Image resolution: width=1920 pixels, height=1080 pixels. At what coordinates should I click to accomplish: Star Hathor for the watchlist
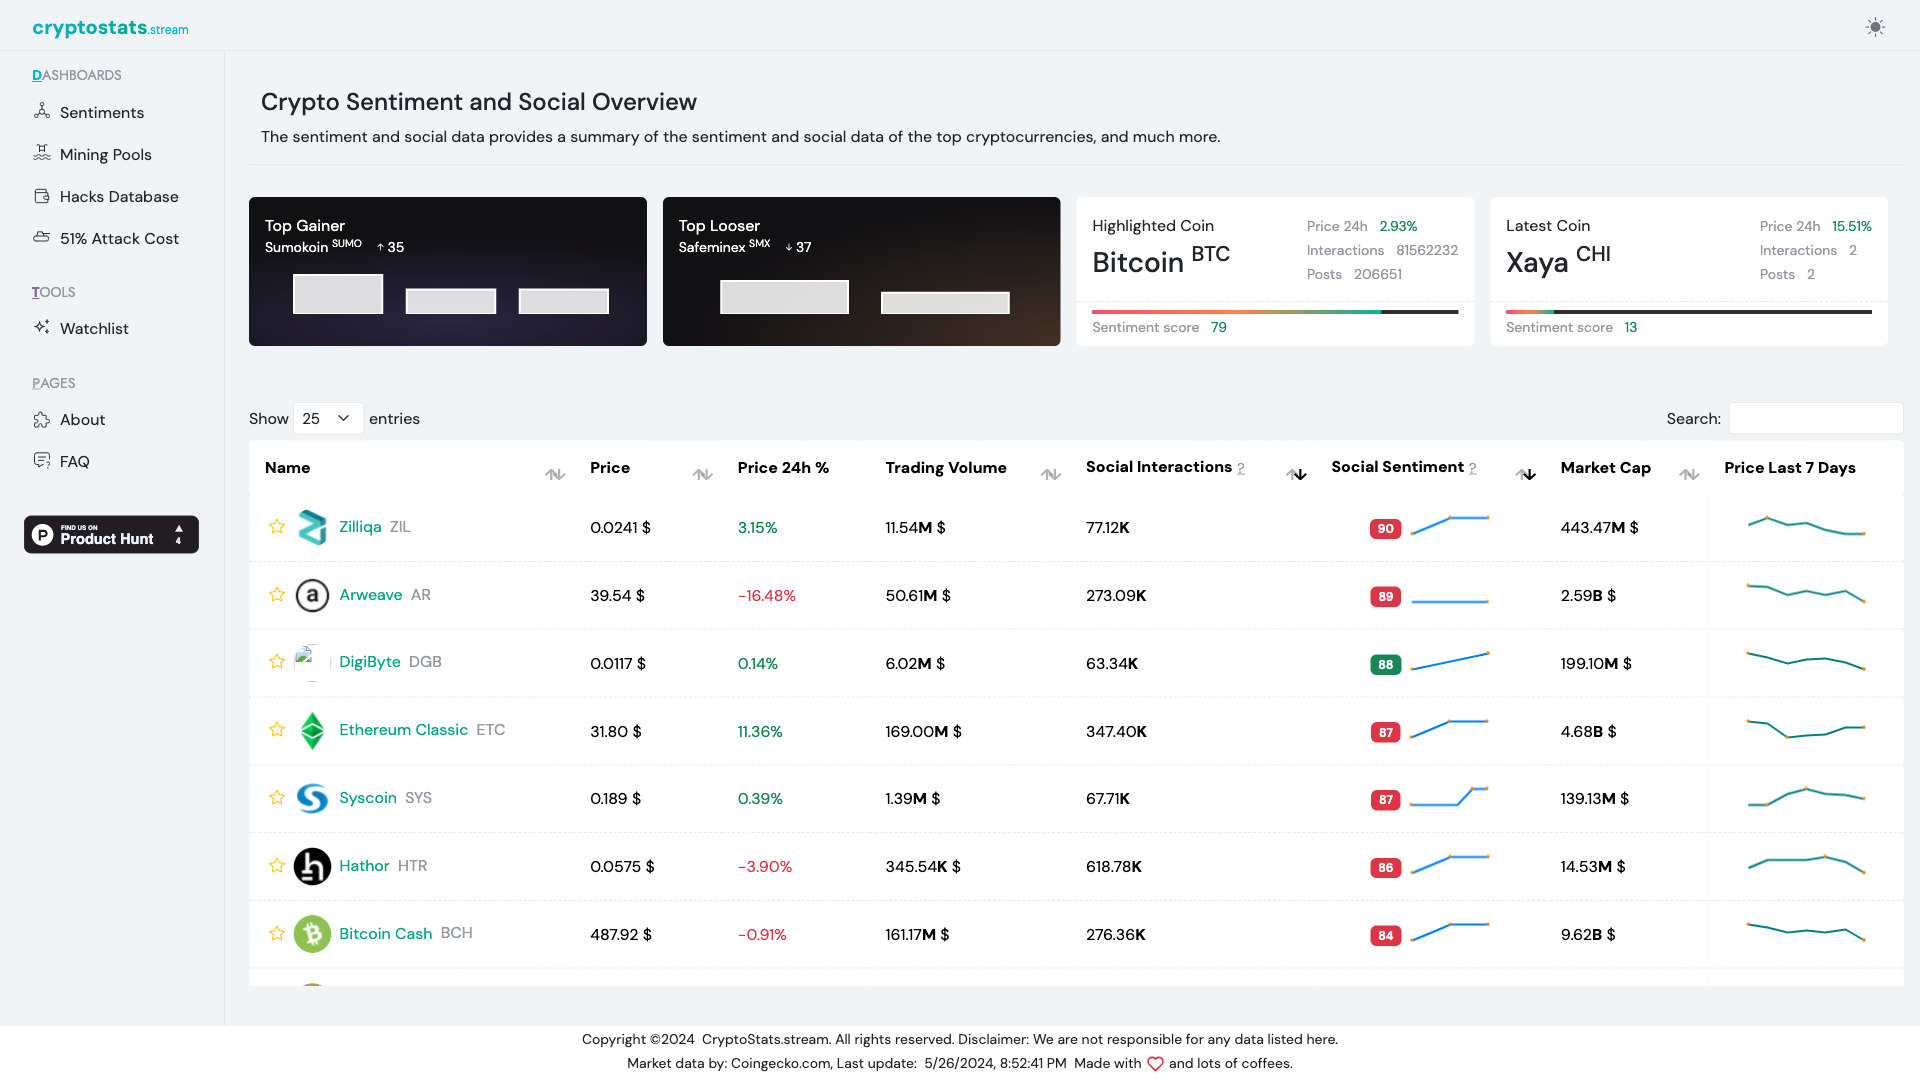pyautogui.click(x=277, y=865)
